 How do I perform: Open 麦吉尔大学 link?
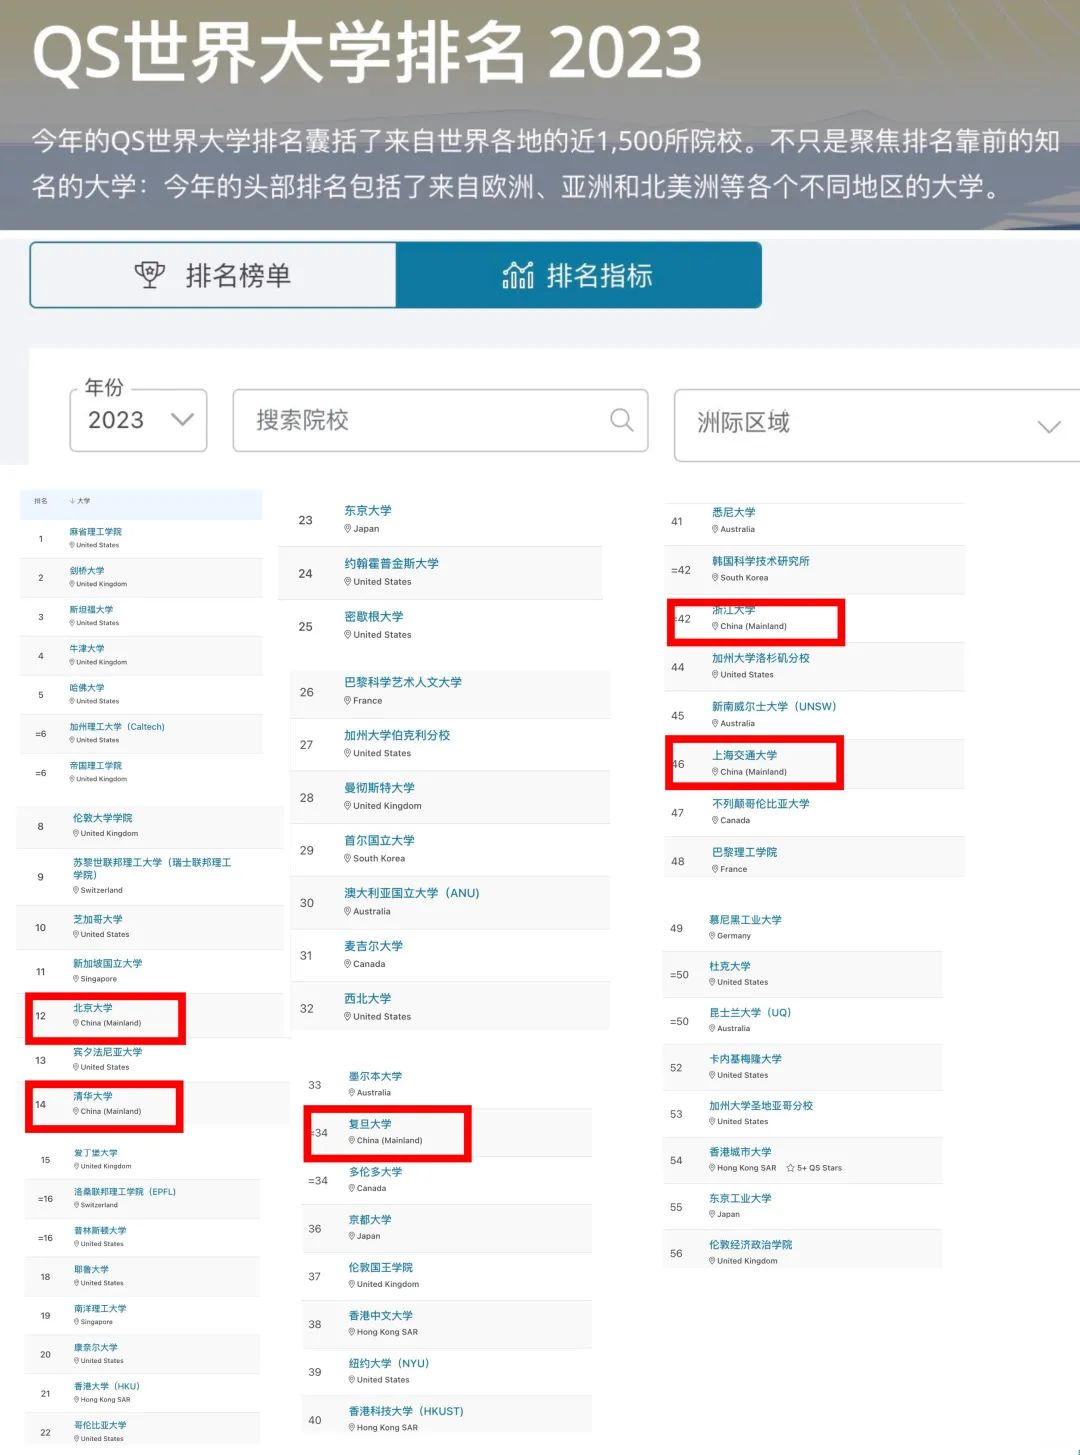click(x=374, y=946)
